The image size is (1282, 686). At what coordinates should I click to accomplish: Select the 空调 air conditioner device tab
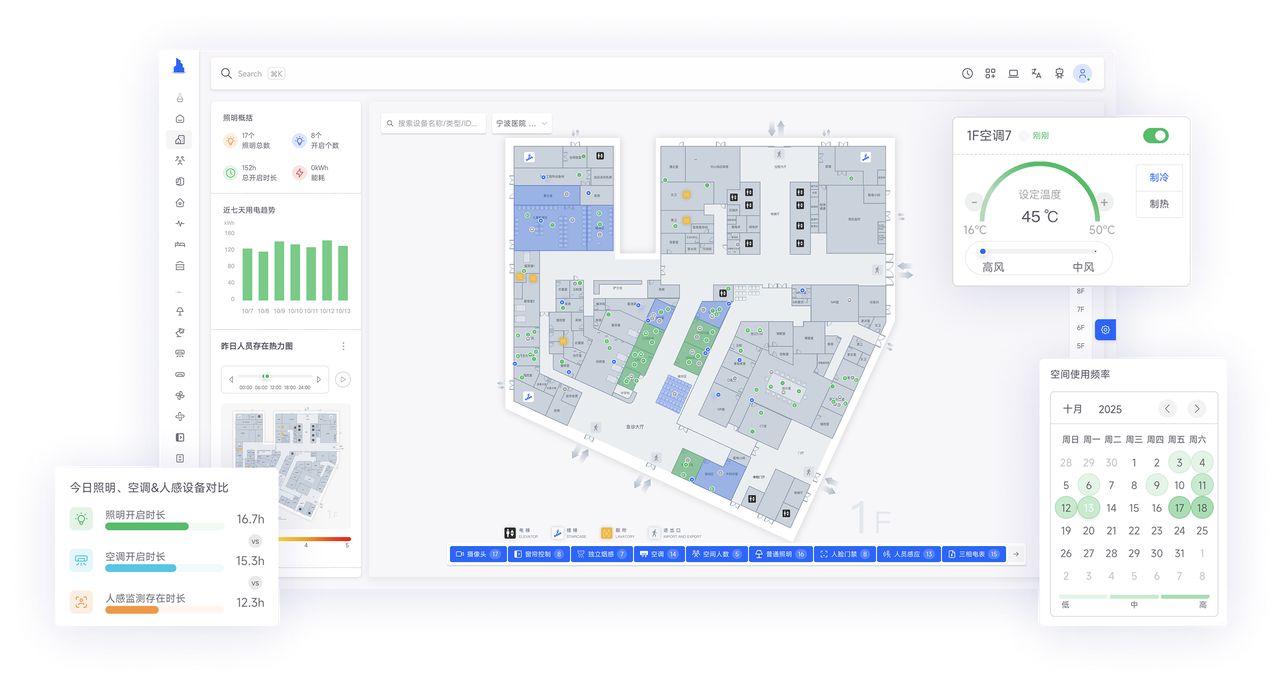pyautogui.click(x=658, y=554)
